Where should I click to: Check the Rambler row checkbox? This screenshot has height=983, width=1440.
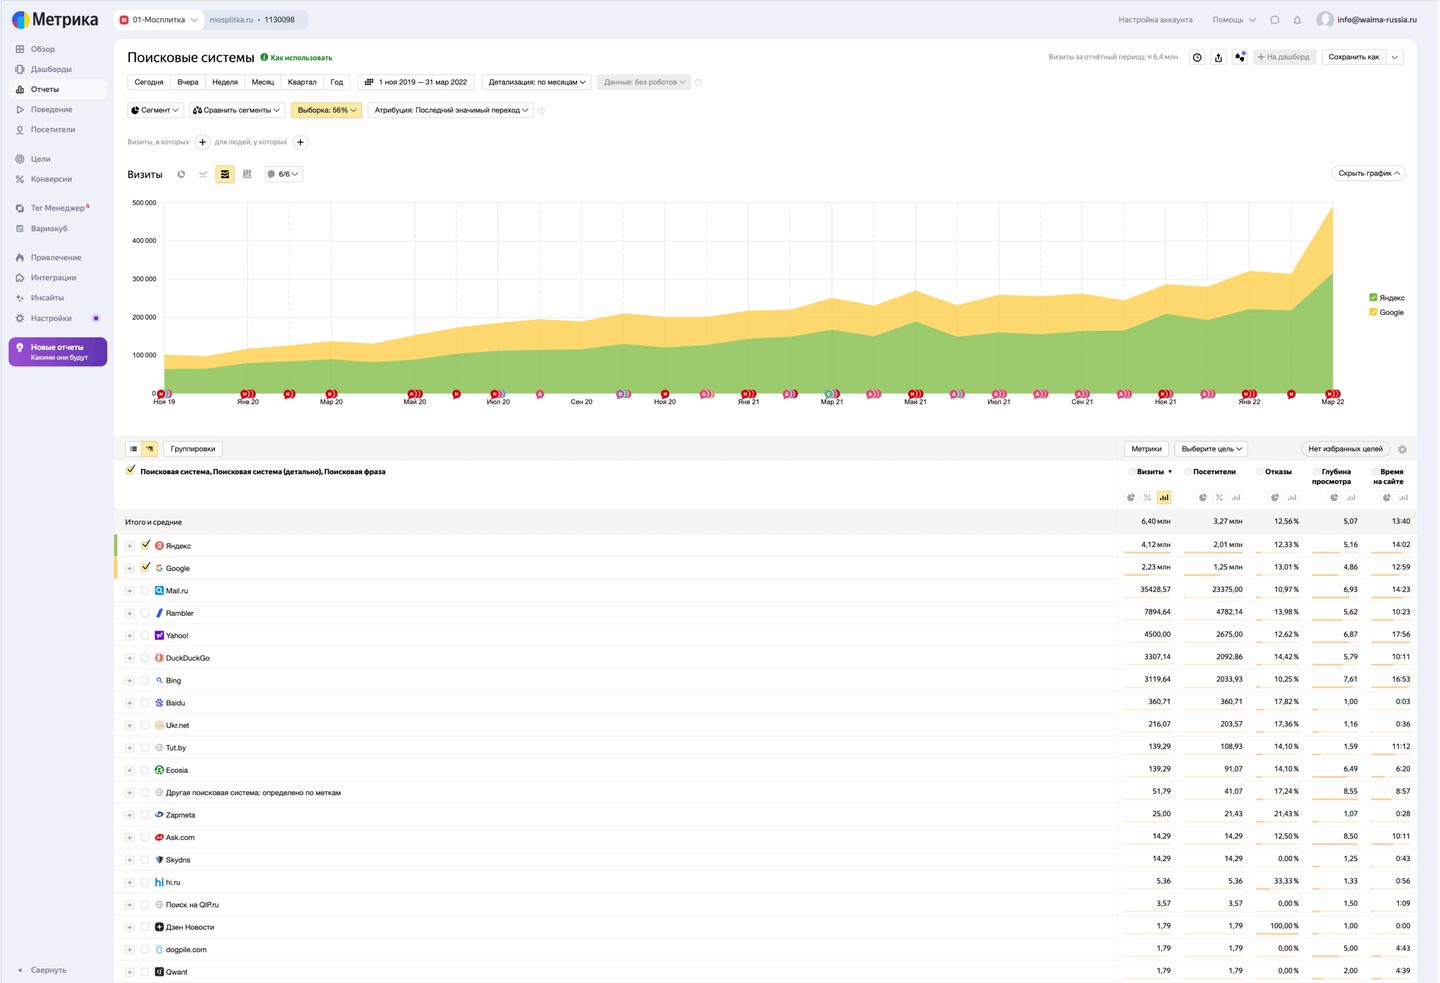coord(145,613)
